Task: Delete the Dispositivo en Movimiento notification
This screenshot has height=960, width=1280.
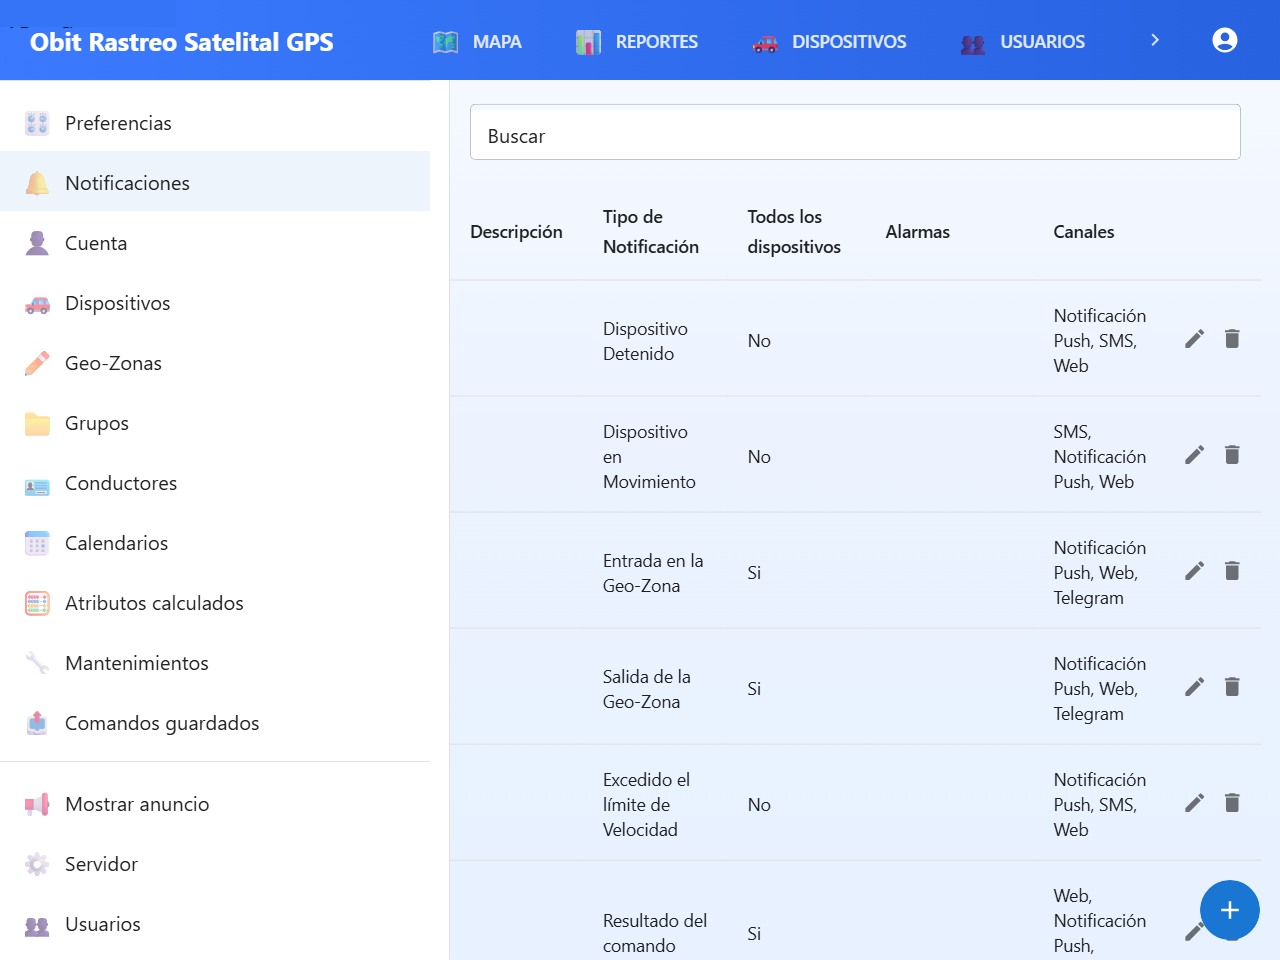Action: pyautogui.click(x=1232, y=455)
